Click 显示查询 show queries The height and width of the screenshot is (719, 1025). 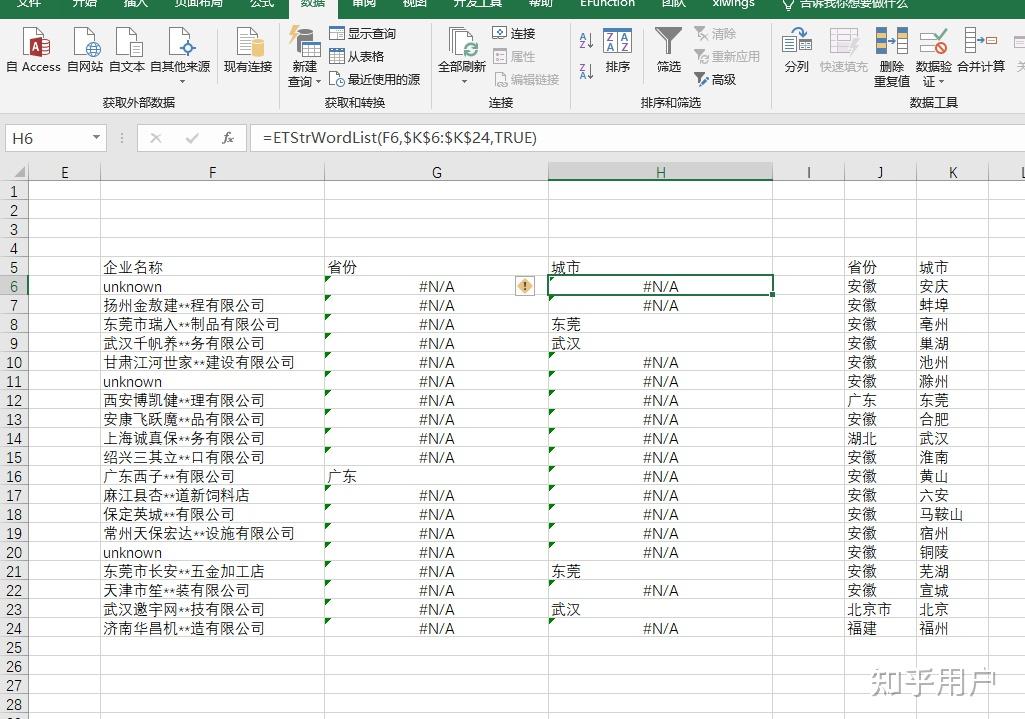(363, 33)
